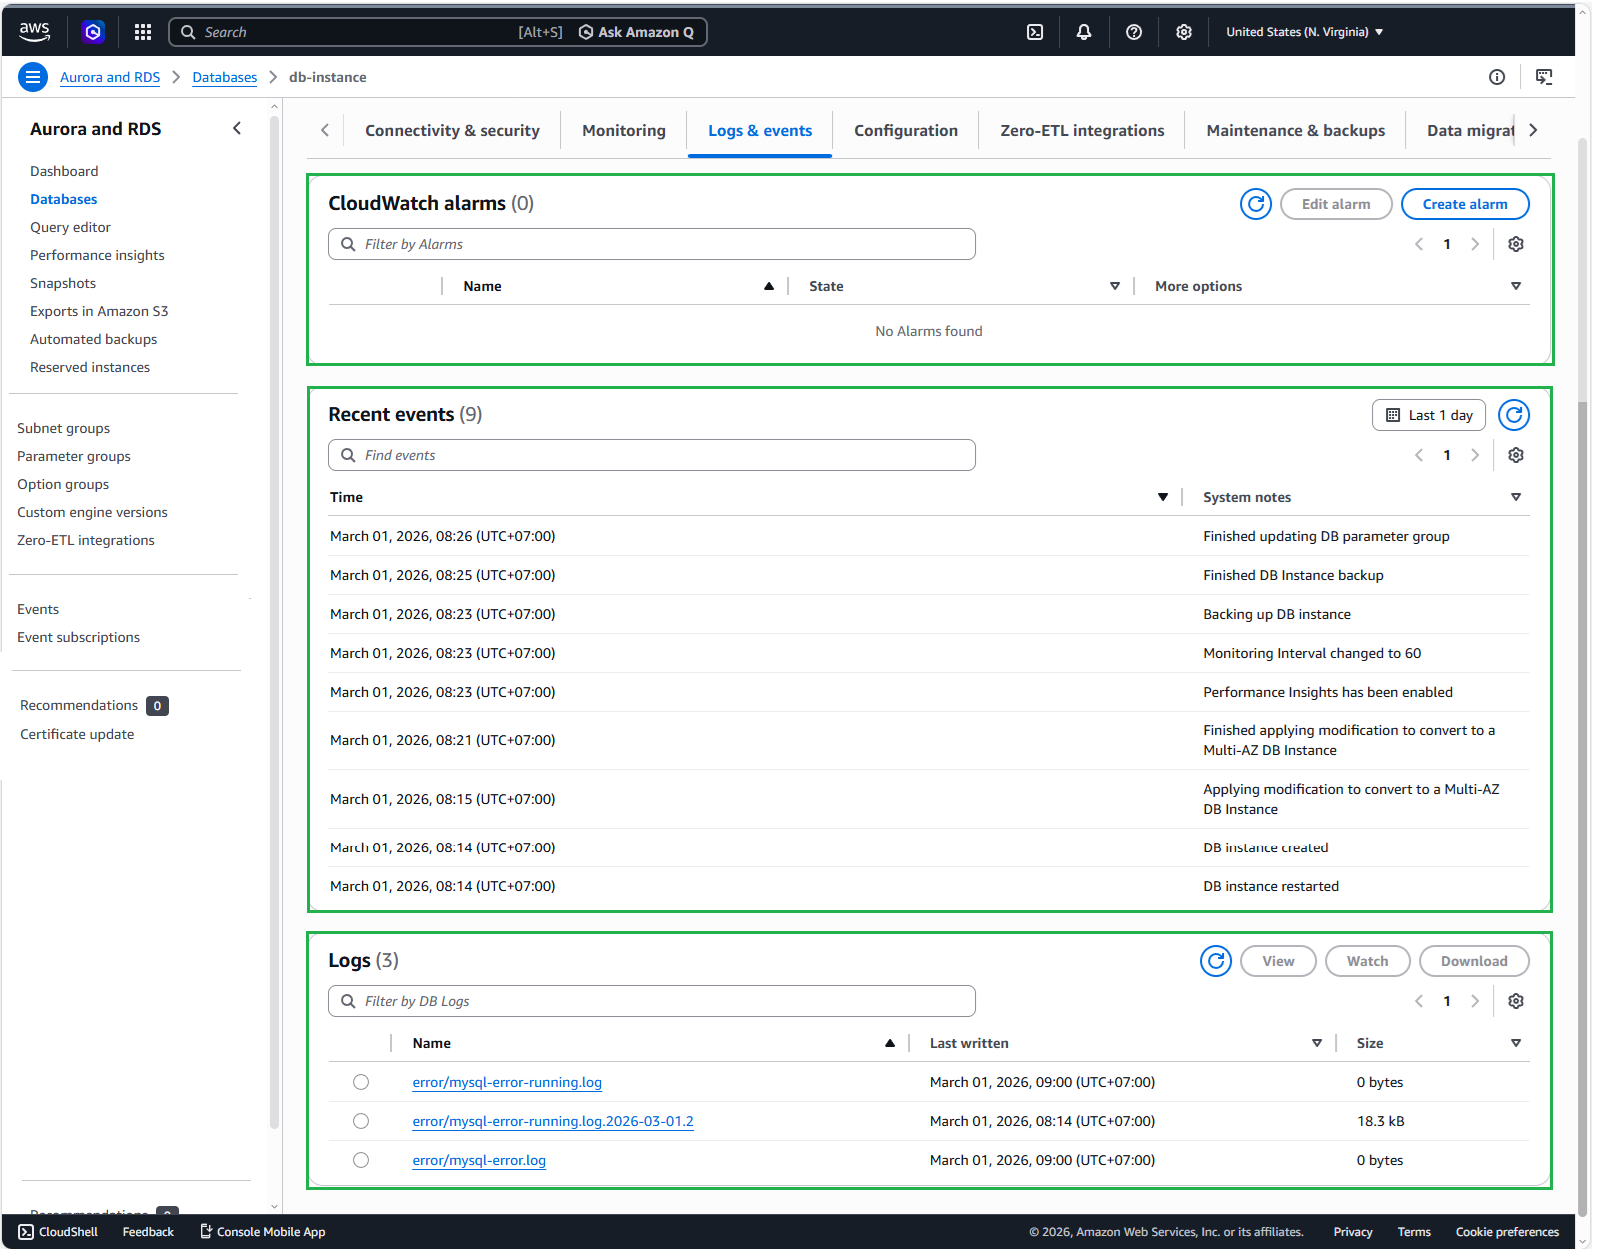Viewport: 1600px width, 1249px height.
Task: Collapse the Aurora and RDS sidebar
Action: coord(237,128)
